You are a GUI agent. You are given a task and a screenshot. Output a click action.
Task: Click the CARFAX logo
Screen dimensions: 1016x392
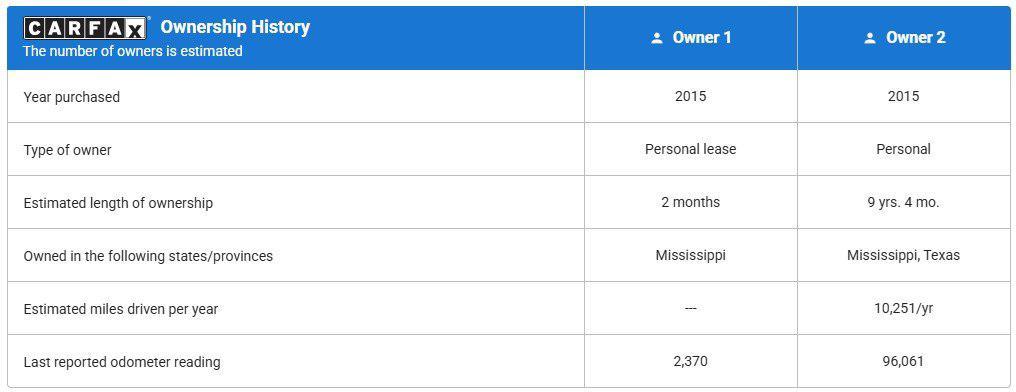84,28
